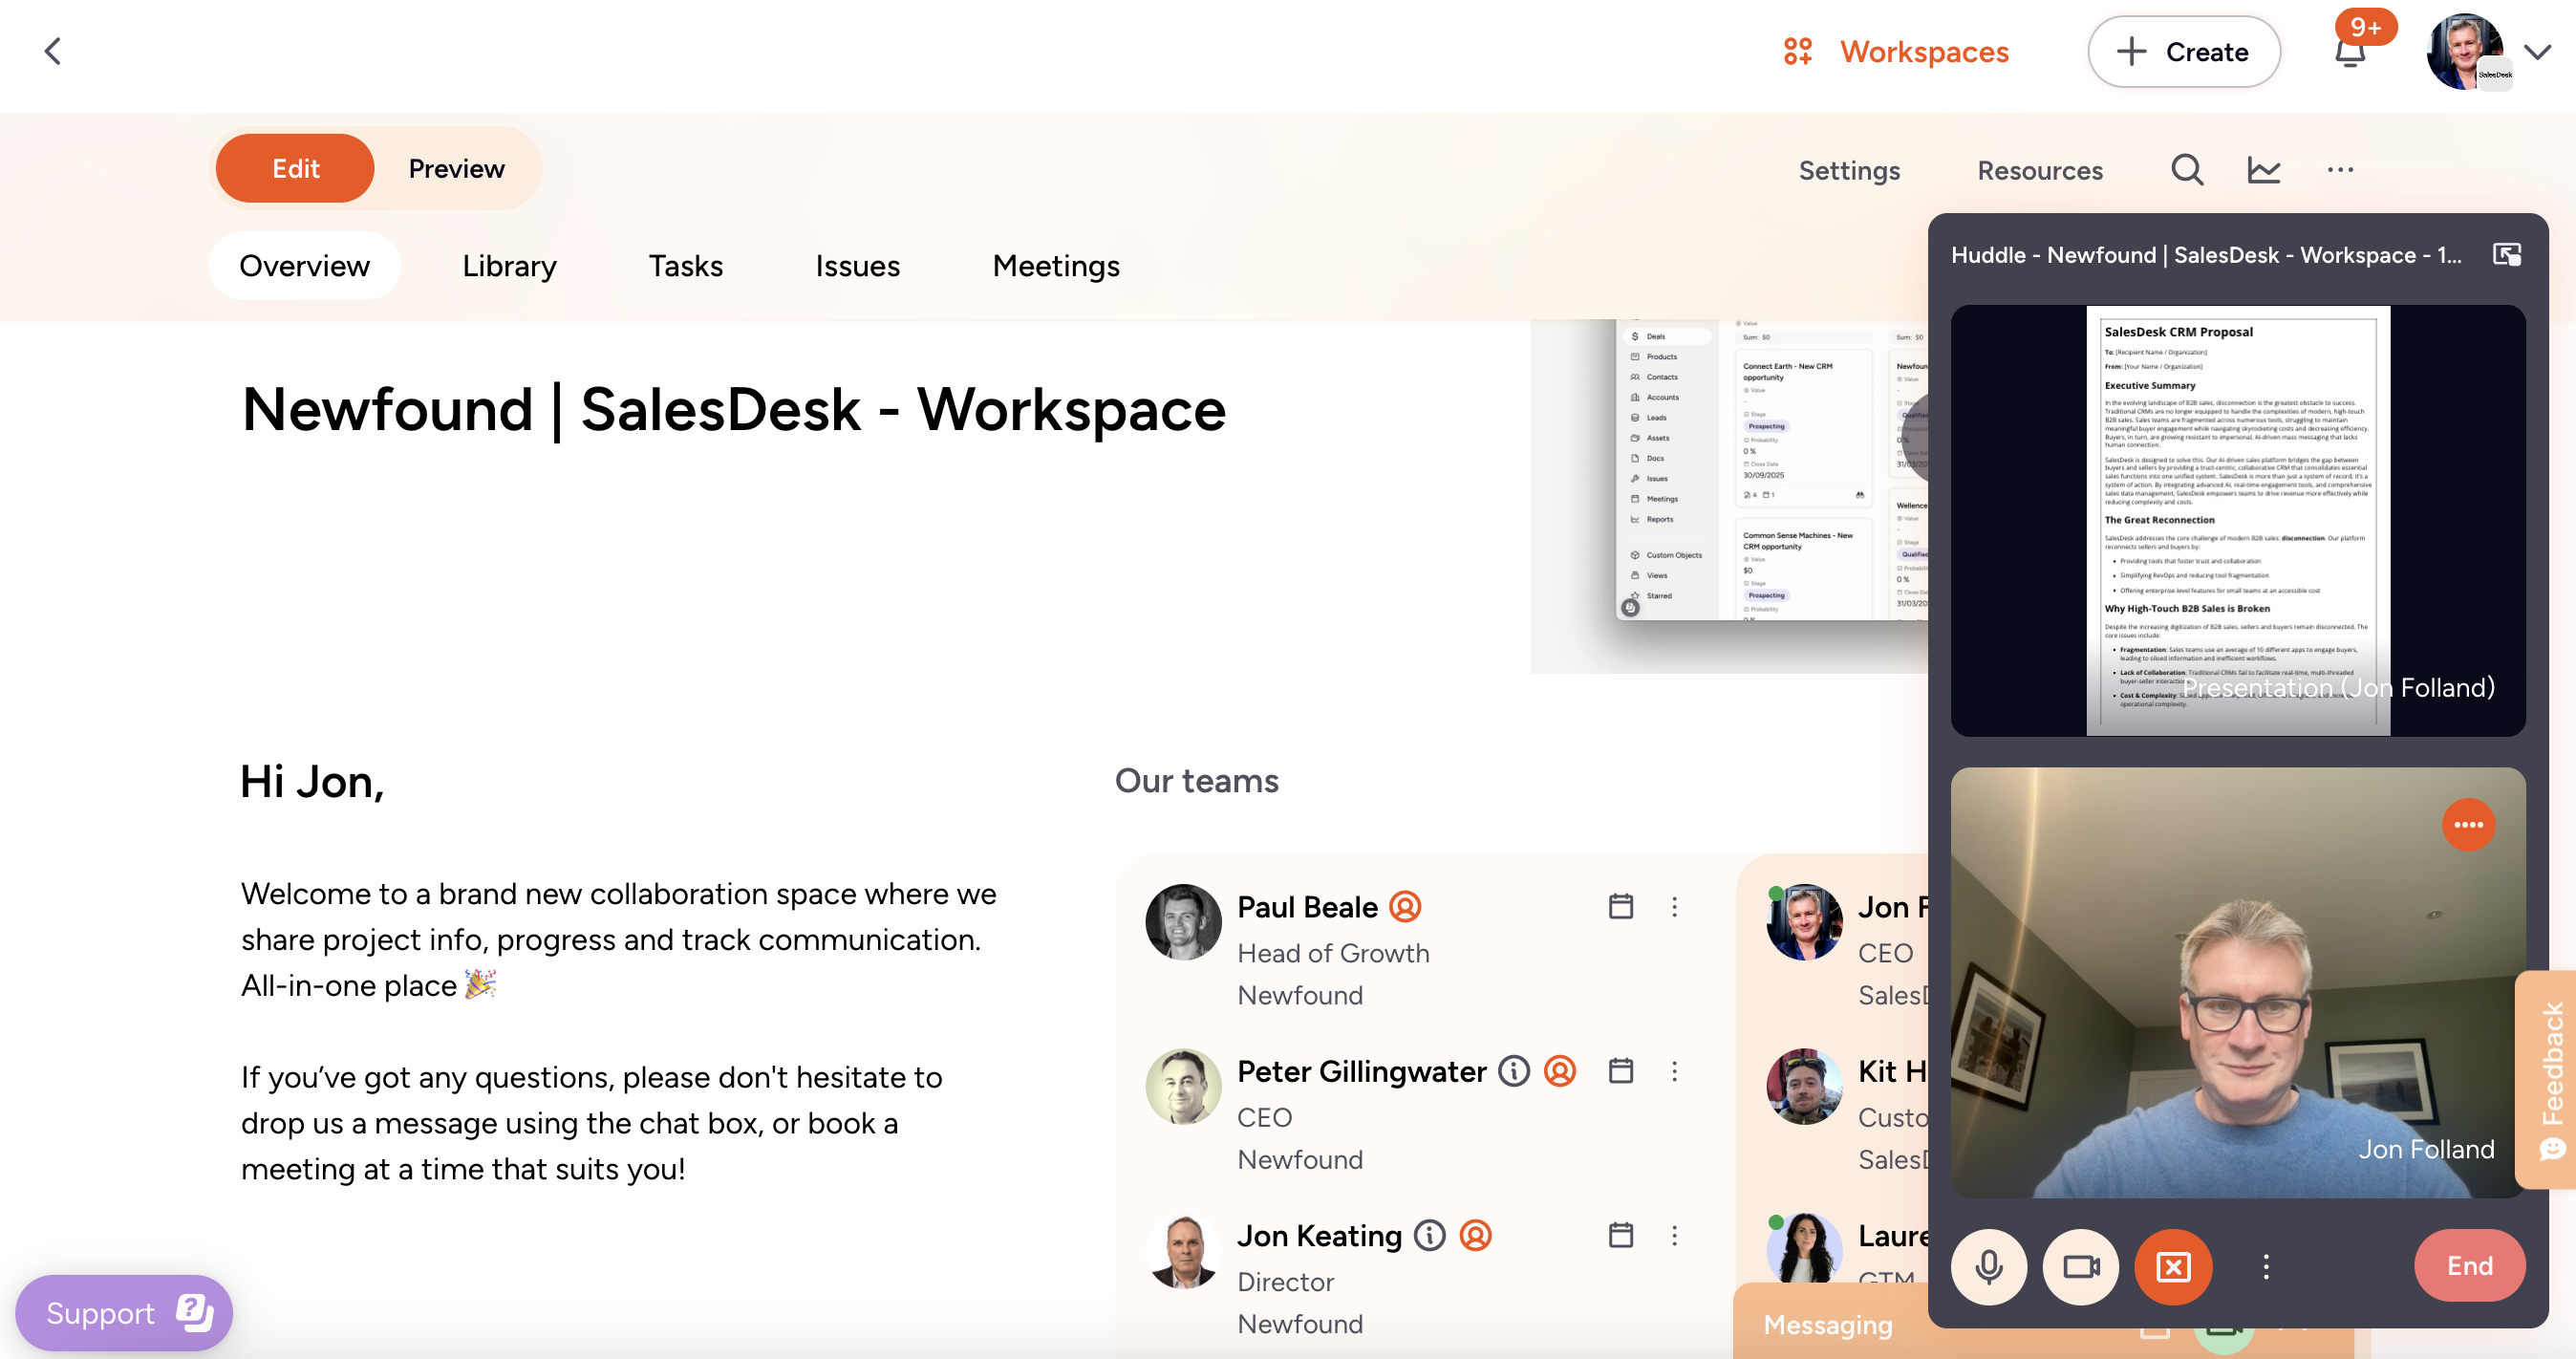Turn off the huddle camera
This screenshot has height=1359, width=2576.
(2080, 1266)
